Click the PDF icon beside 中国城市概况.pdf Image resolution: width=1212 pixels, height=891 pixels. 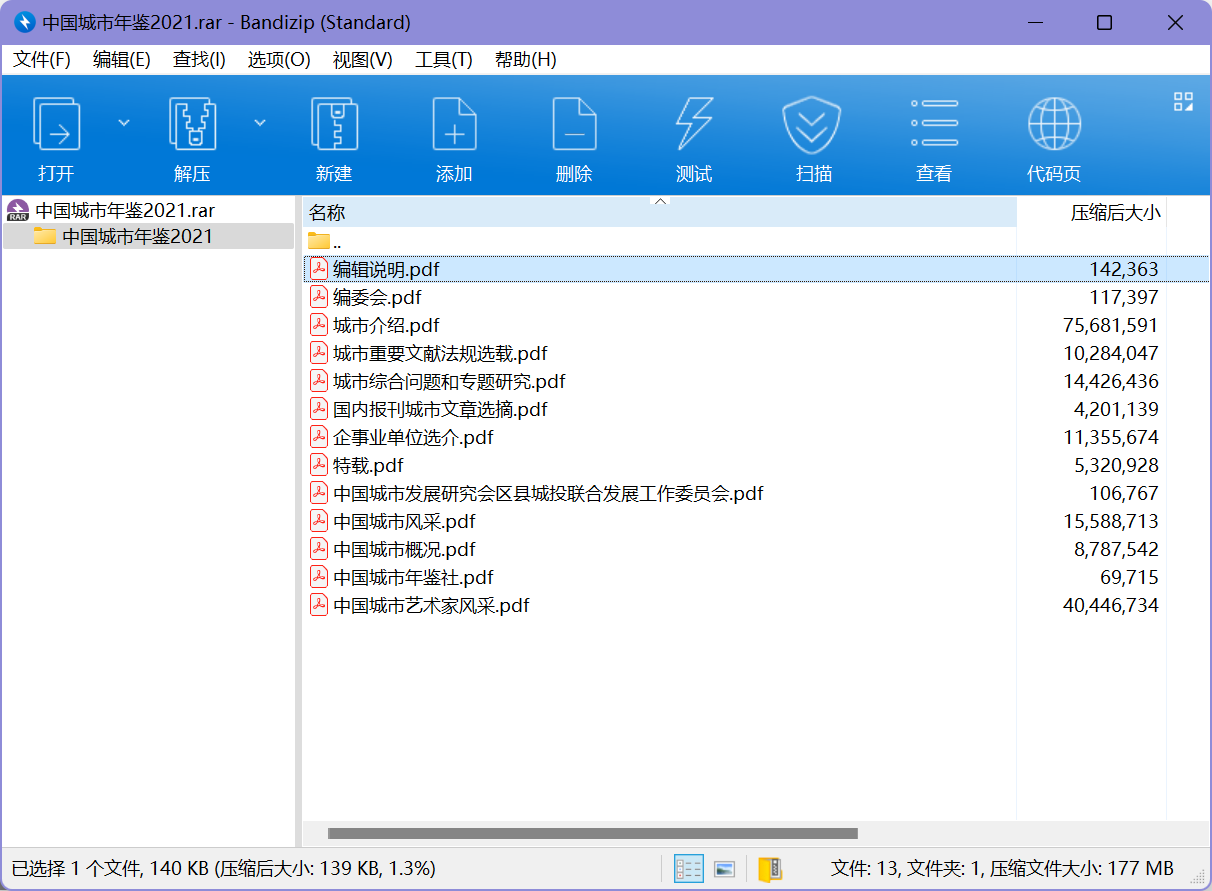coord(319,549)
